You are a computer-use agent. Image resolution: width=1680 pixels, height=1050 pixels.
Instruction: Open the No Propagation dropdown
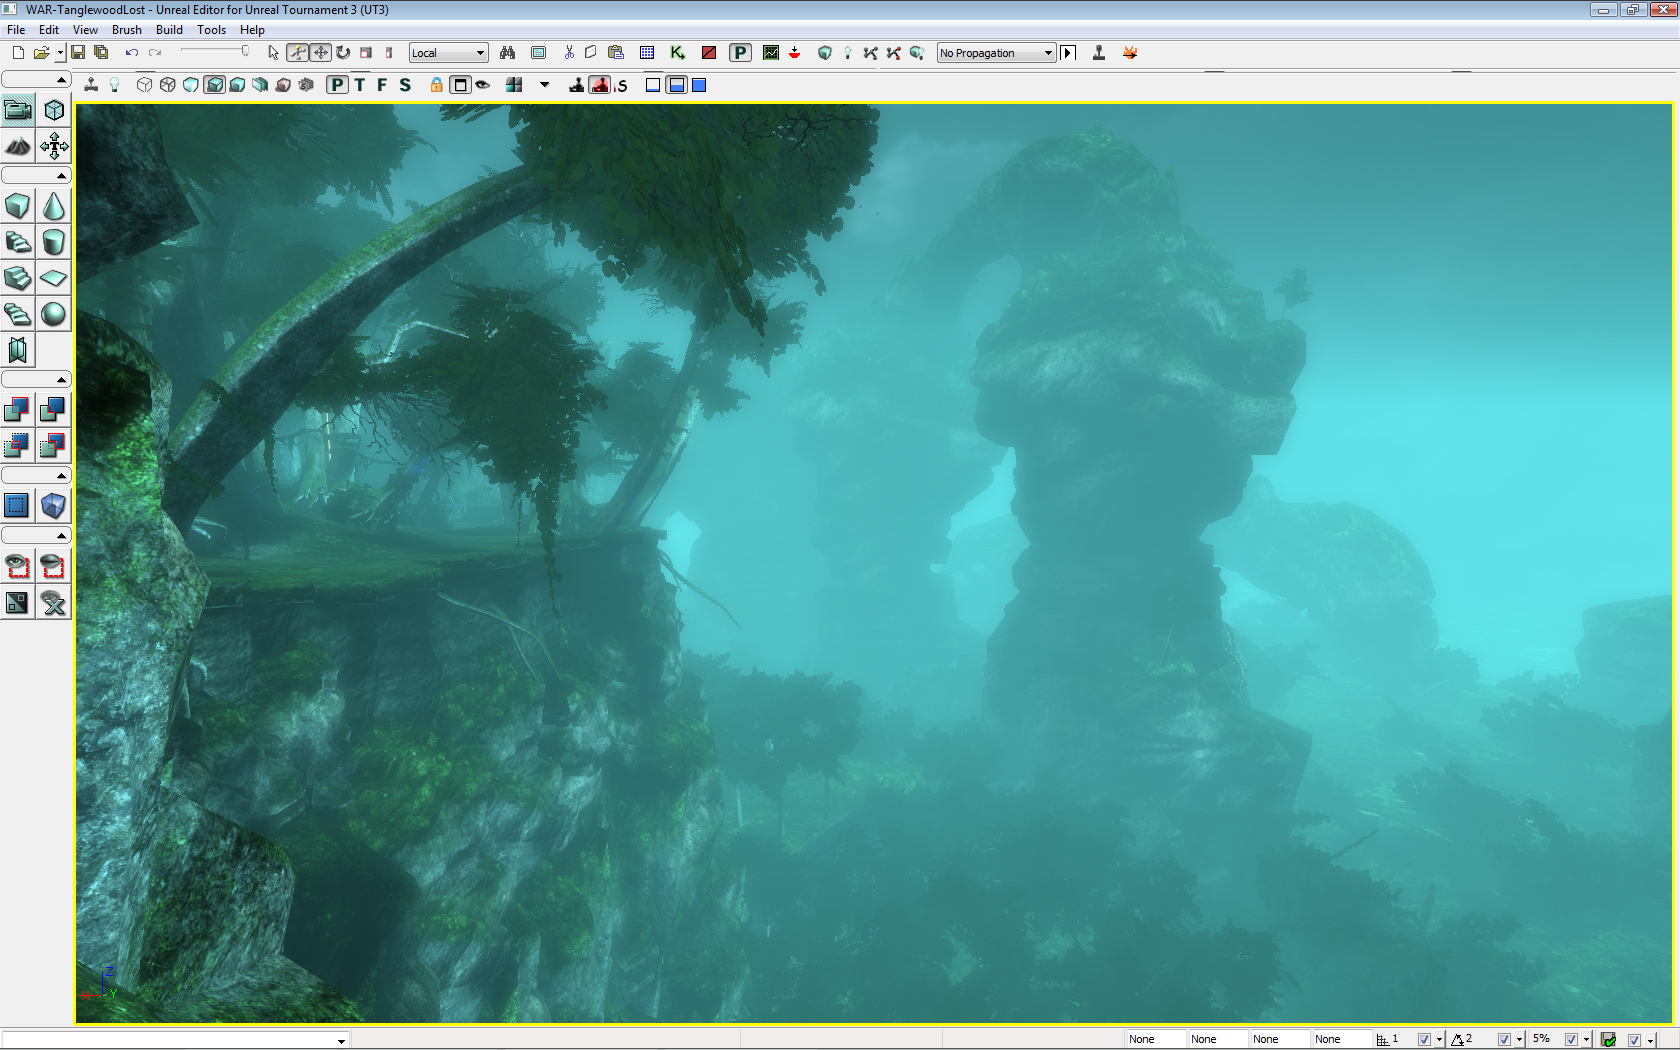[x=996, y=53]
